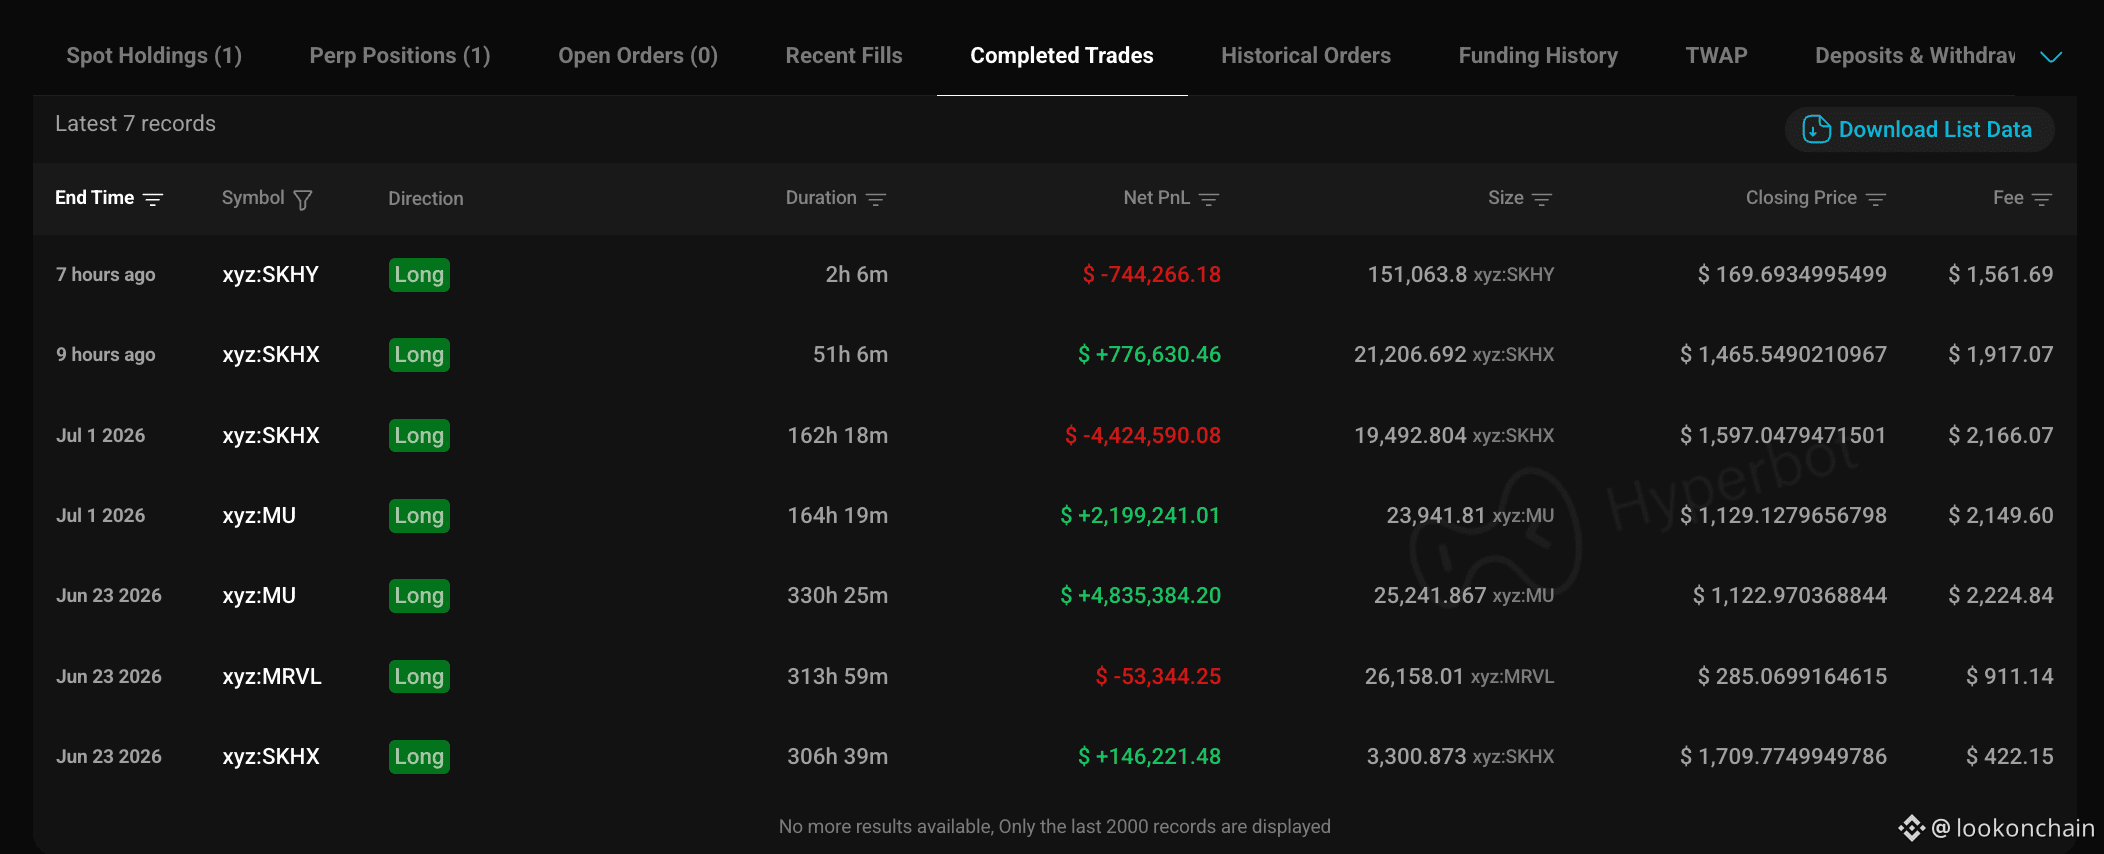Switch to Spot Holdings (1) tab
The height and width of the screenshot is (854, 2104).
pos(154,56)
